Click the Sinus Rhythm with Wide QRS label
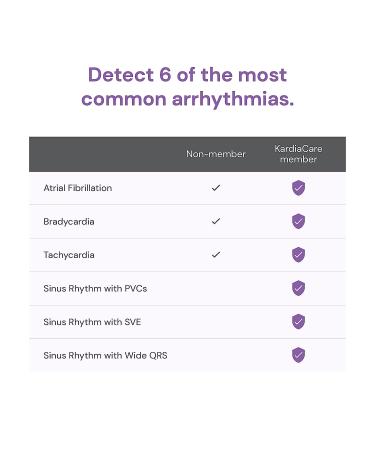The image size is (375, 450). (x=105, y=356)
